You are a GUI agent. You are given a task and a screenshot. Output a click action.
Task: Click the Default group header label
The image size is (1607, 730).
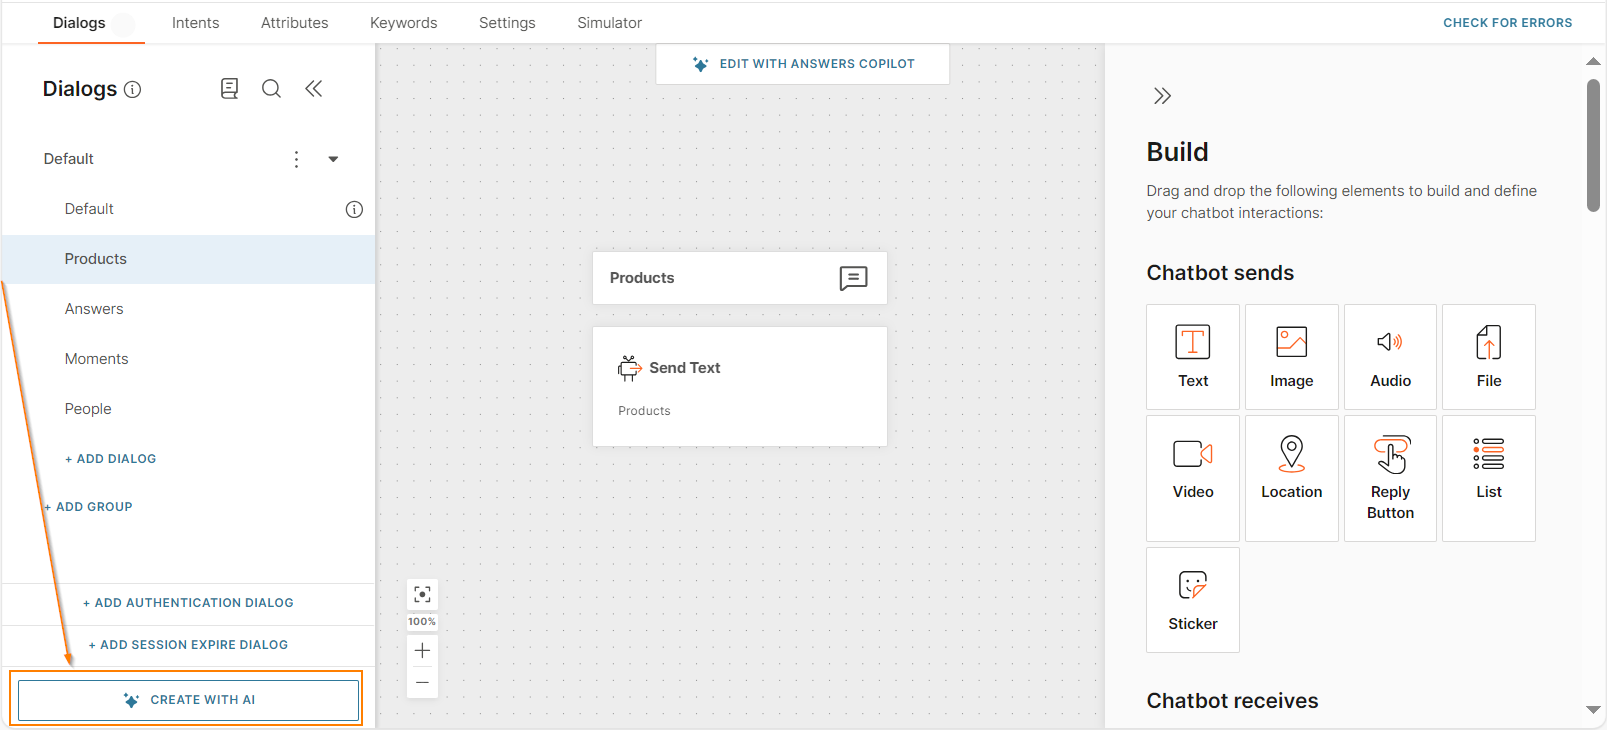[x=68, y=159]
